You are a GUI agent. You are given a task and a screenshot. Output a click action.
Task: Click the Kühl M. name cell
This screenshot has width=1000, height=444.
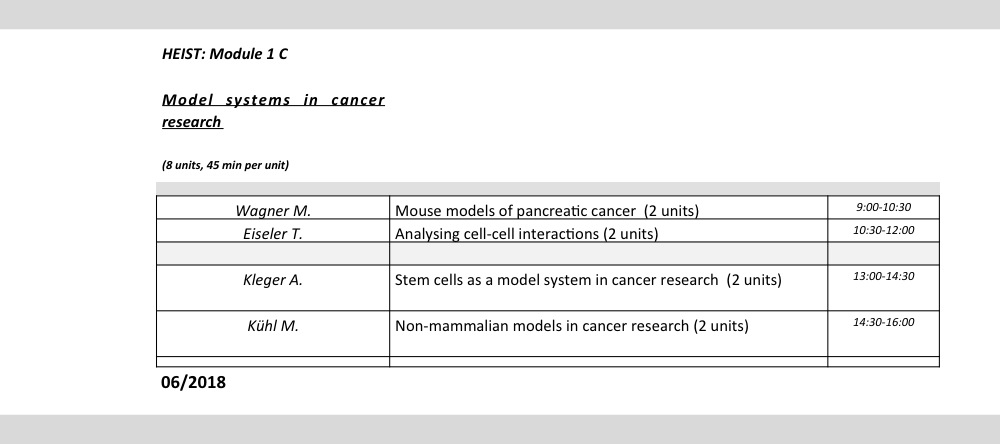(273, 334)
